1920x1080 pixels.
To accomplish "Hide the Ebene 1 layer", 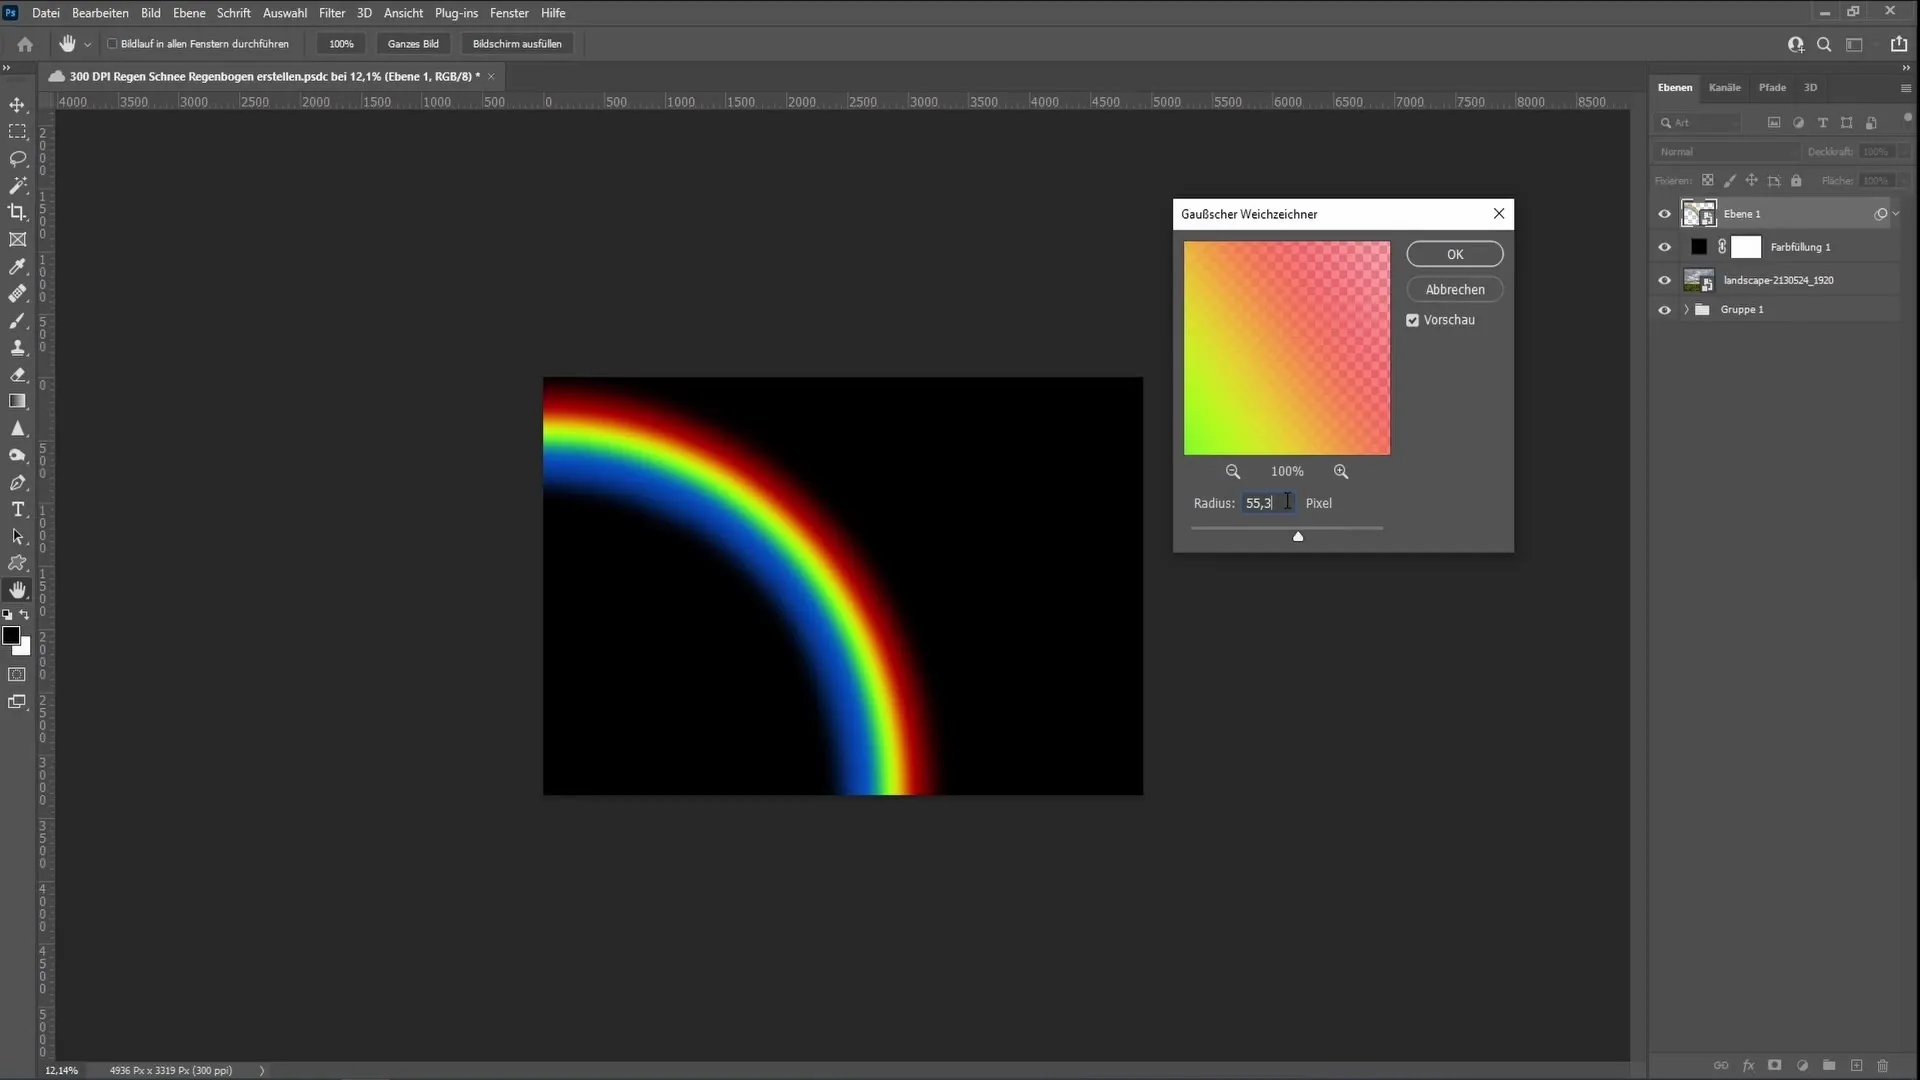I will (1664, 214).
